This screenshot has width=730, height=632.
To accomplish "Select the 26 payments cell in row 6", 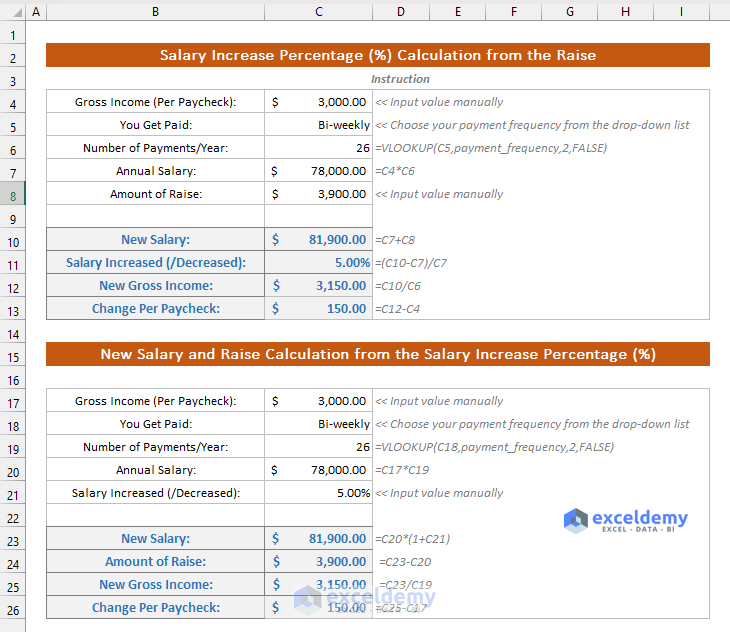I will pyautogui.click(x=318, y=148).
